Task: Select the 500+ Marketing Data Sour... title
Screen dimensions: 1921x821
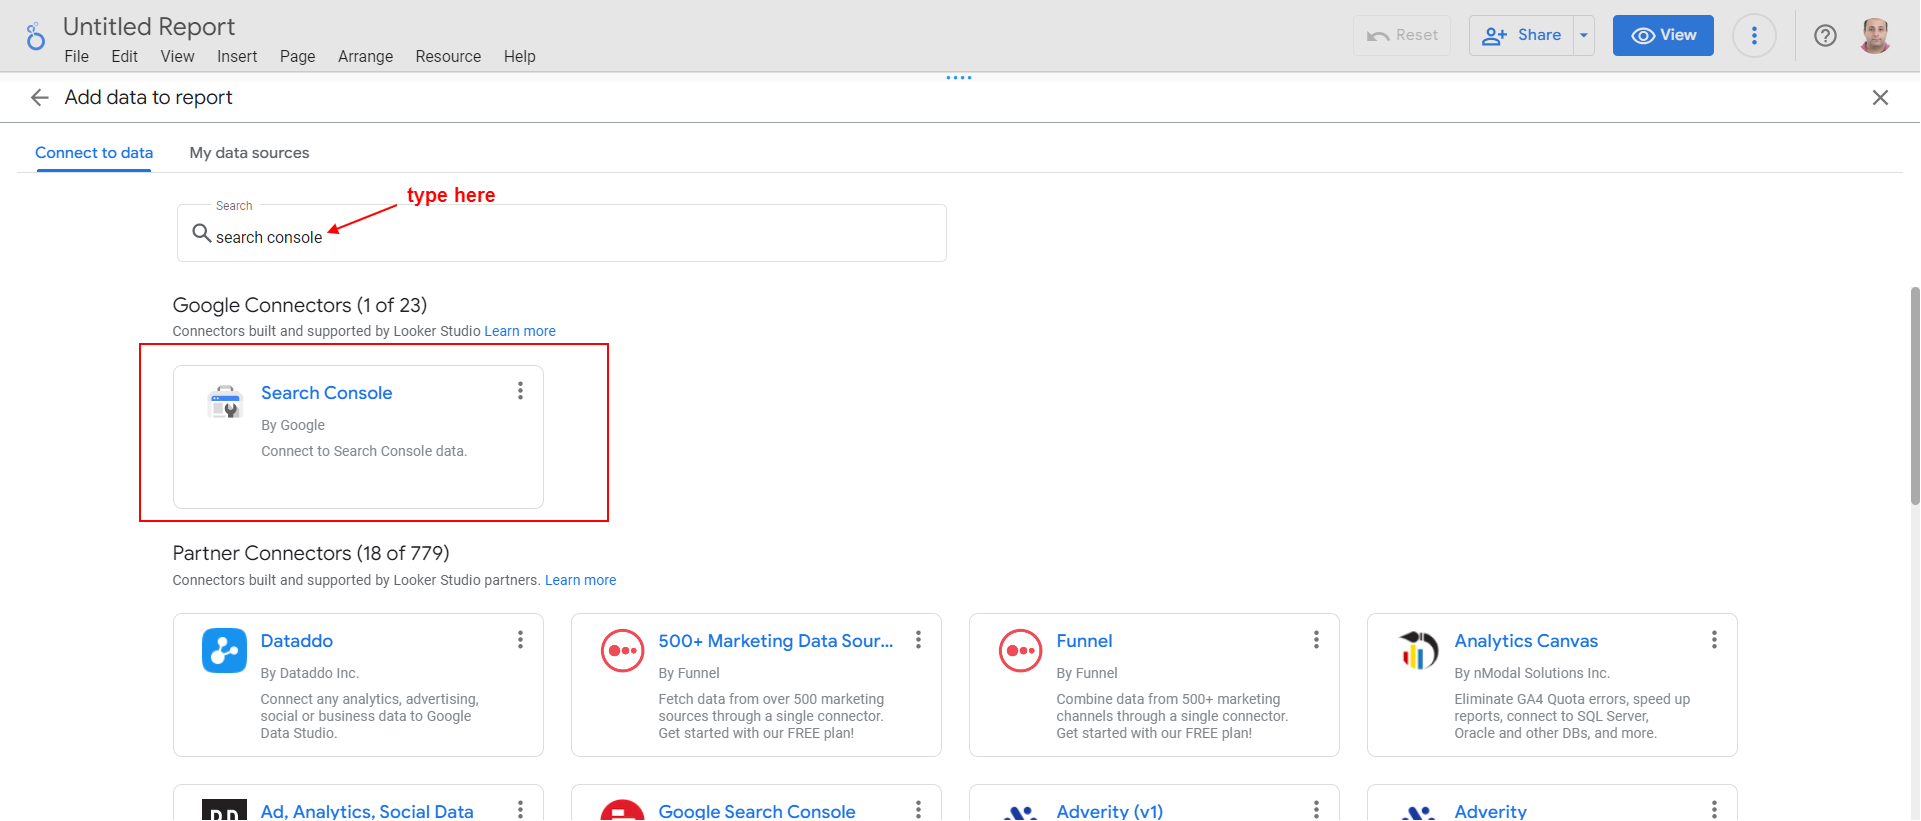Action: click(x=776, y=641)
